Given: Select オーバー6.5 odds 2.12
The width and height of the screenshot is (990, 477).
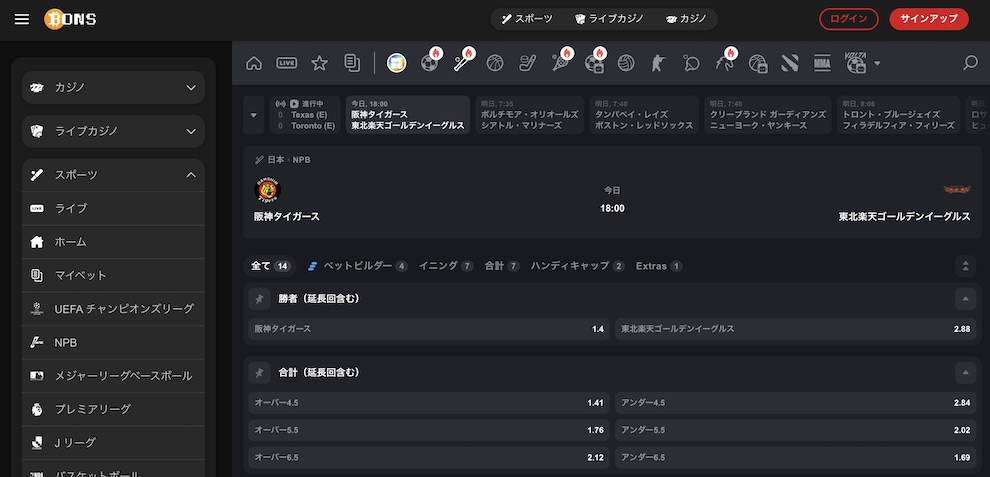Looking at the screenshot, I should point(429,457).
